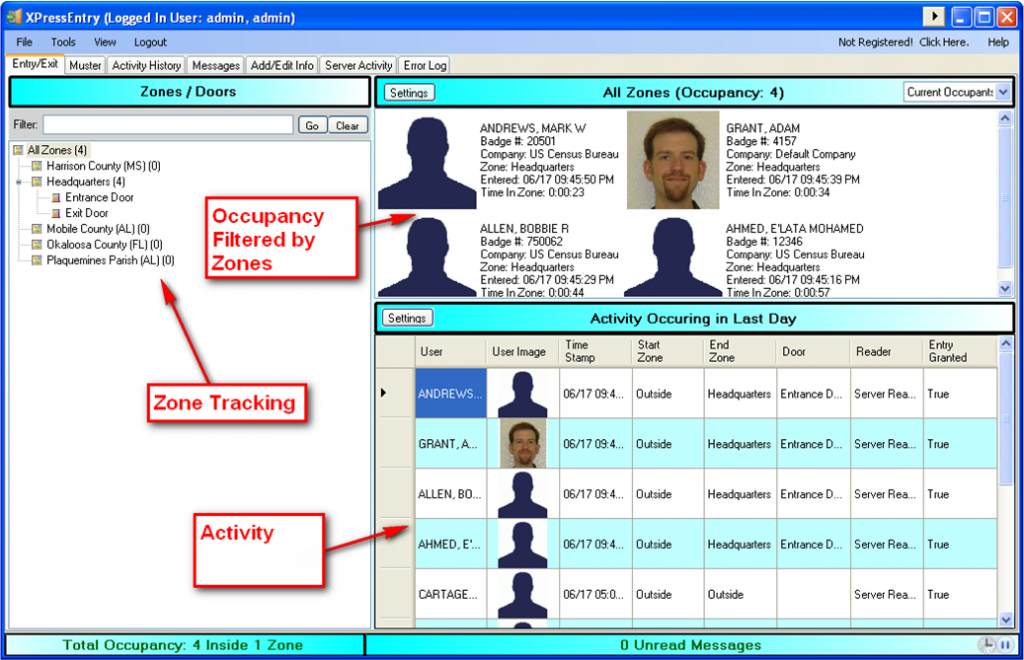The width and height of the screenshot is (1024, 660).
Task: Click the Go button next to Filter
Action: tap(311, 124)
